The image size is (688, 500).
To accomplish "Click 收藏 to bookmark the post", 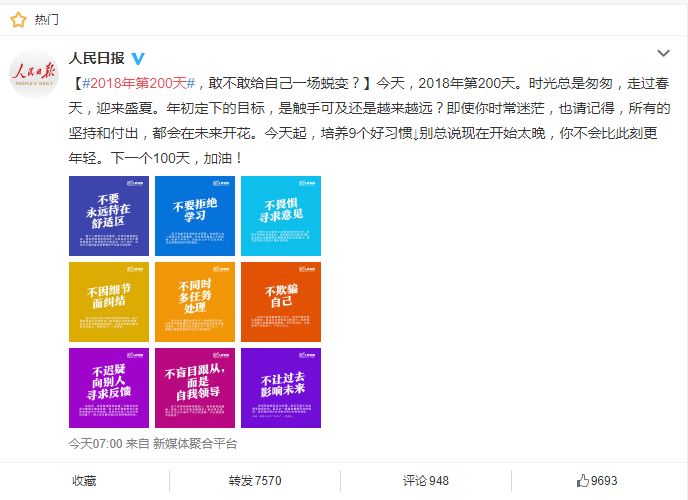I will [x=84, y=481].
